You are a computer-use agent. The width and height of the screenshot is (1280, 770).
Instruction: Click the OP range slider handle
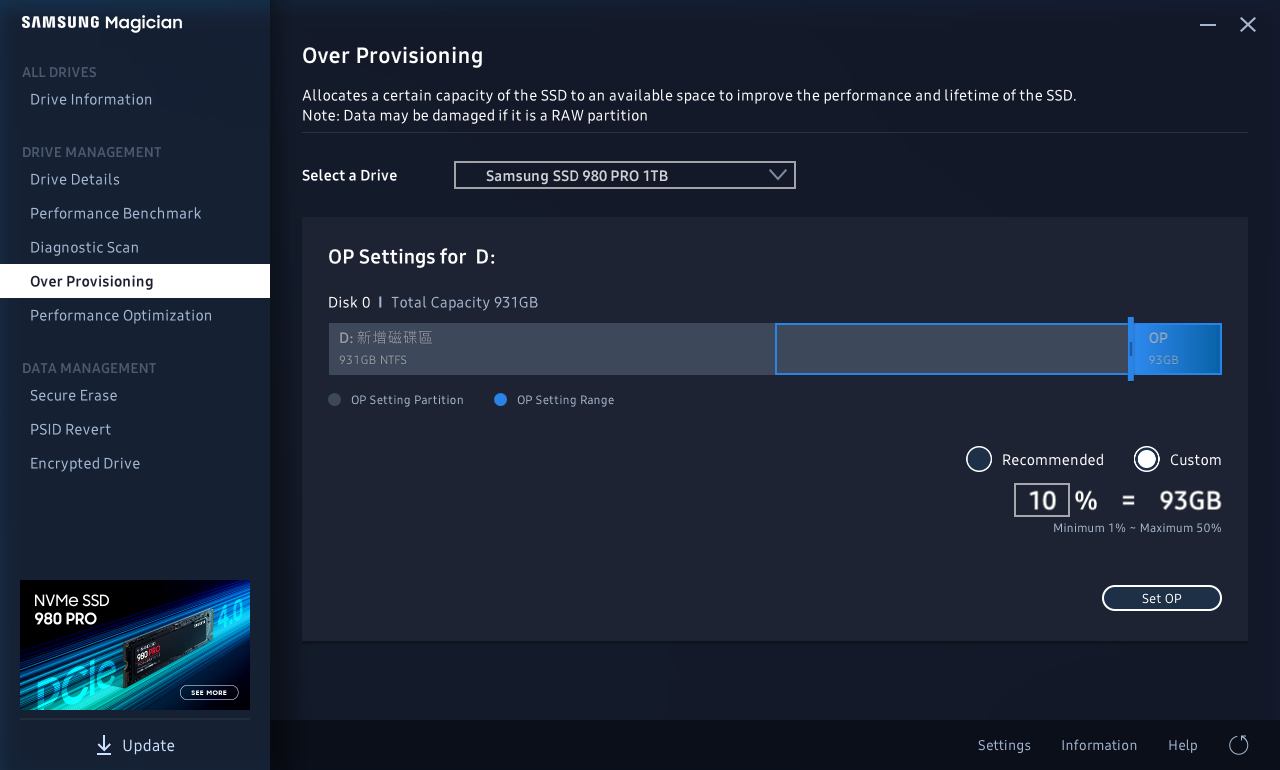(x=1131, y=349)
